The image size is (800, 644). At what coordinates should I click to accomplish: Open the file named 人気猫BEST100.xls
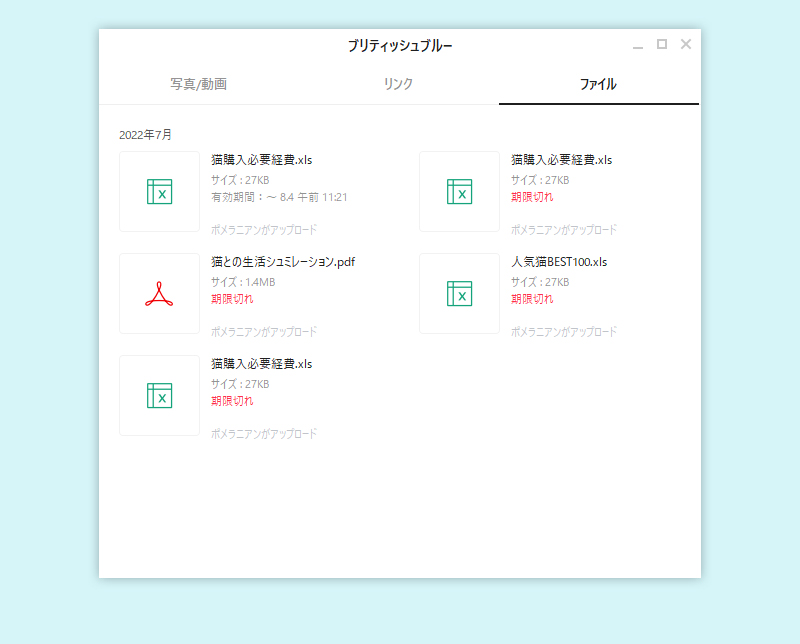pos(554,262)
